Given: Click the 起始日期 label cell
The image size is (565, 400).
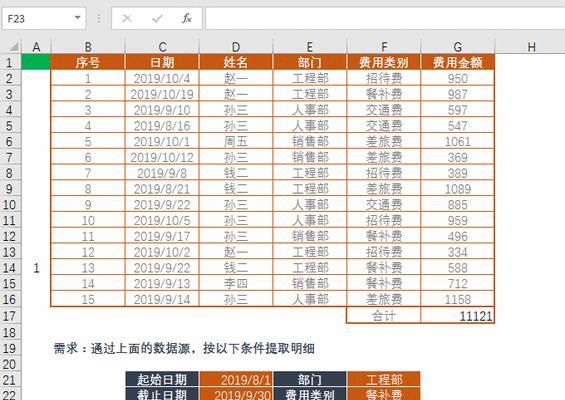Looking at the screenshot, I should [x=162, y=380].
